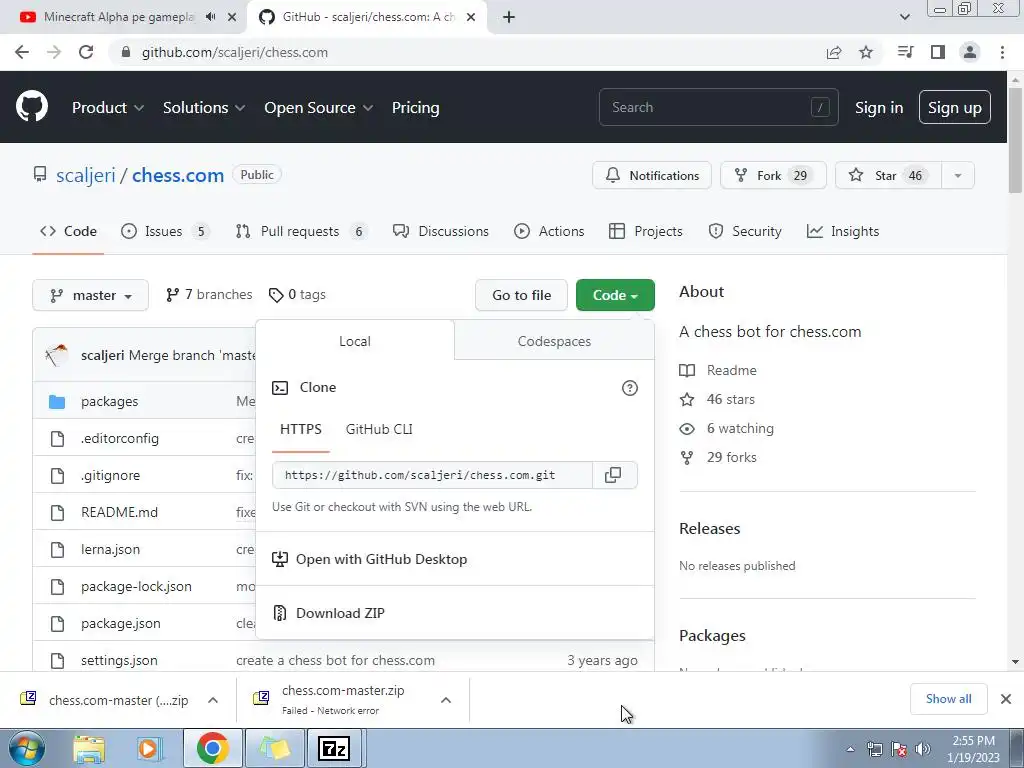
Task: Toggle the green Code dropdown button
Action: click(x=615, y=295)
